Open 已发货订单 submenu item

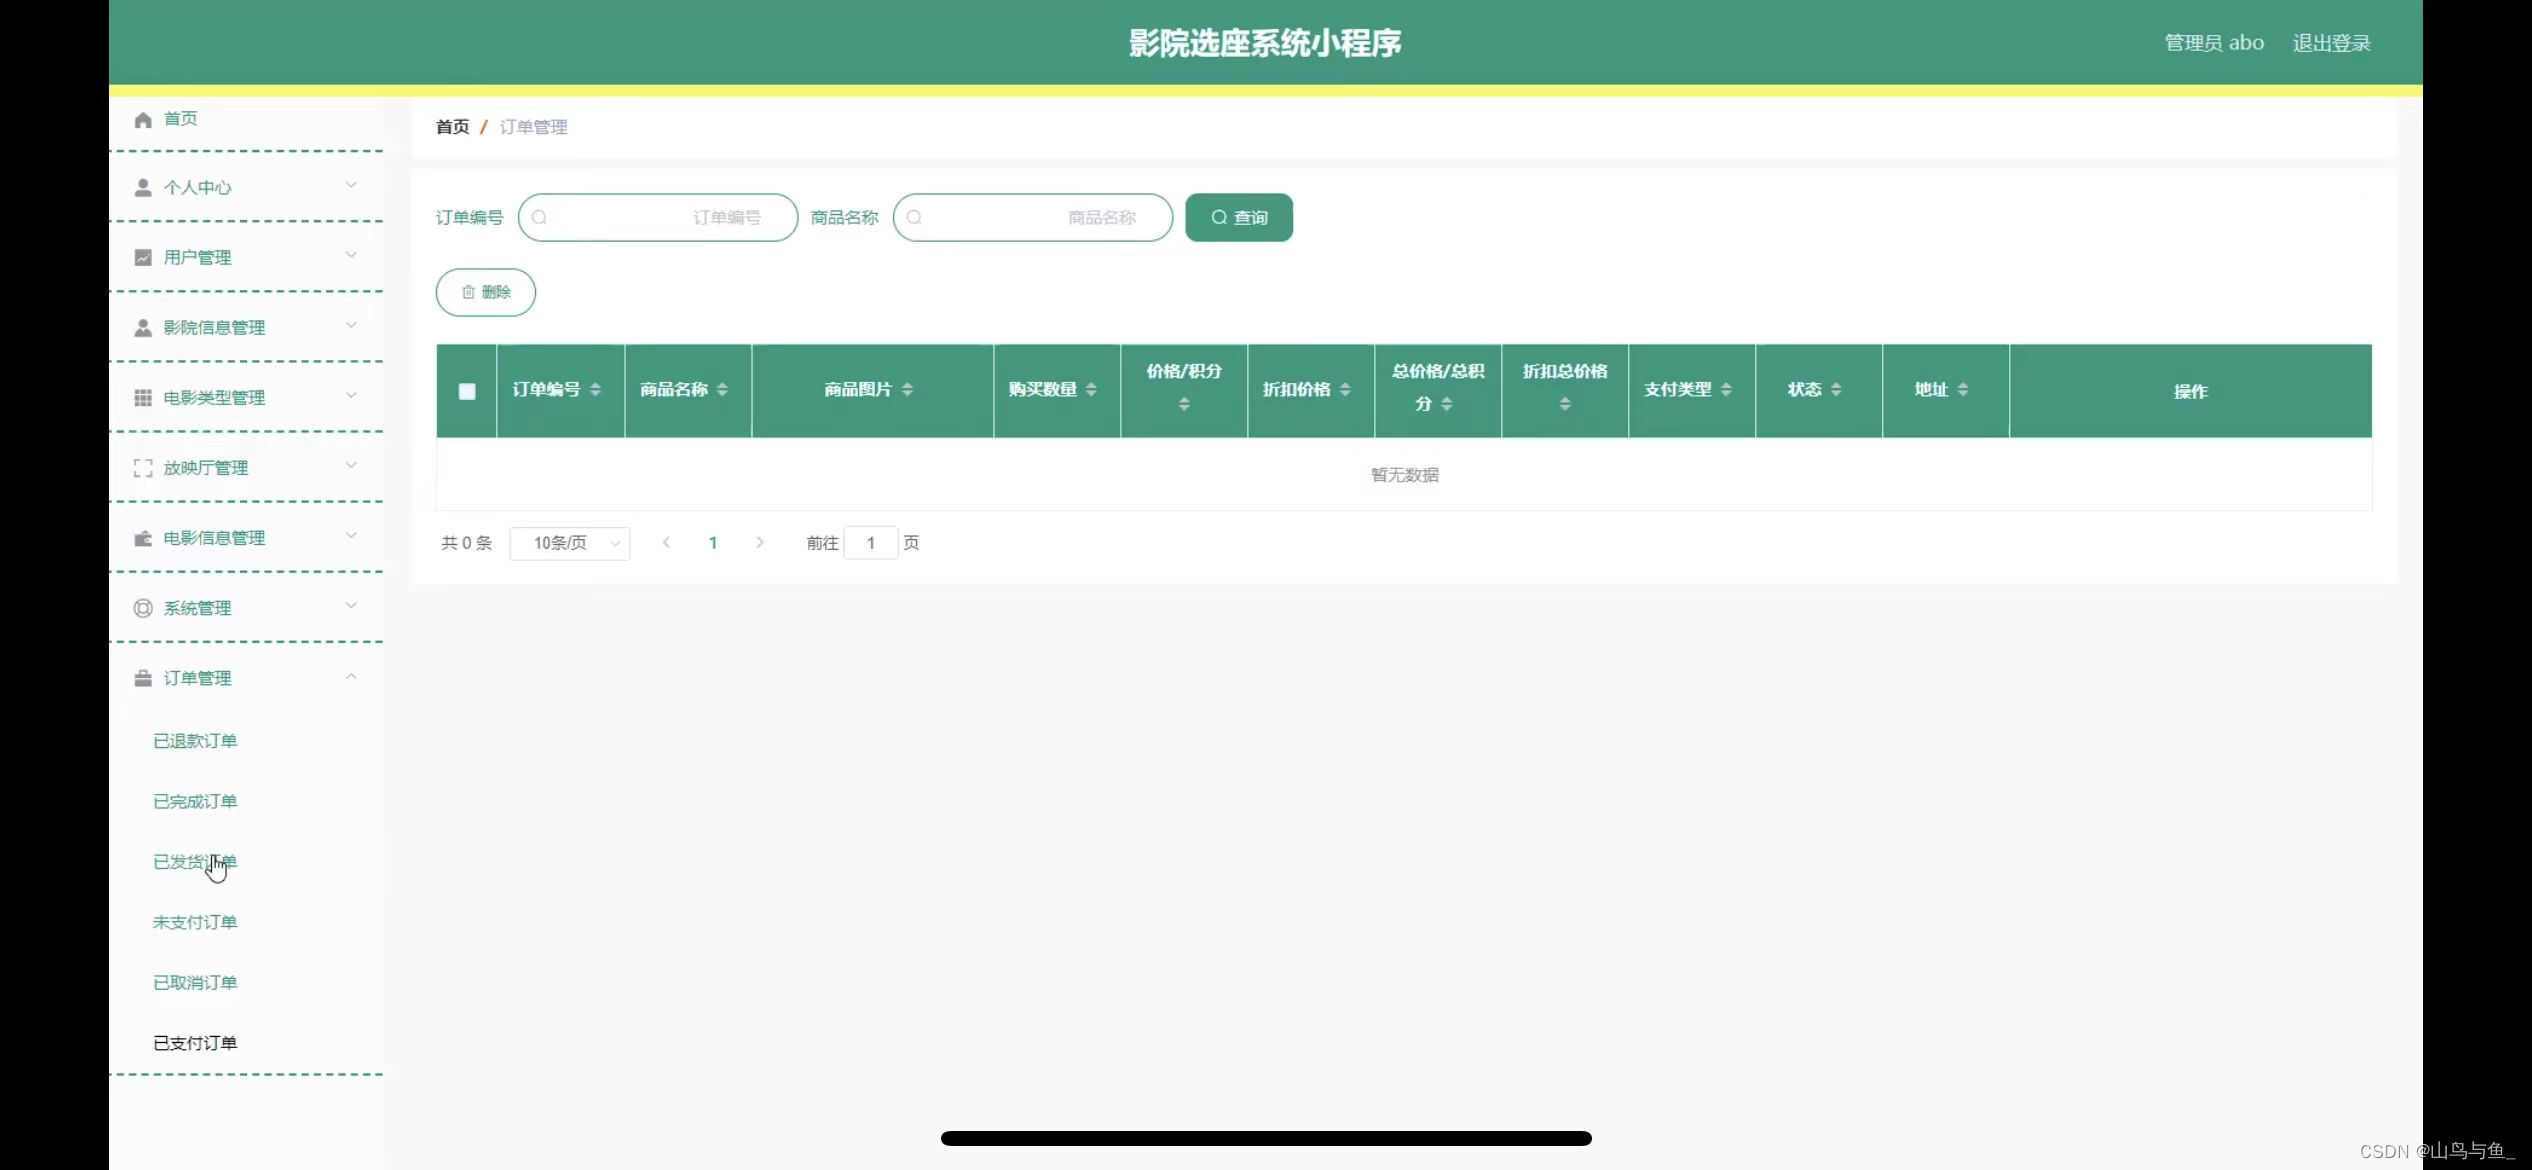[x=195, y=862]
